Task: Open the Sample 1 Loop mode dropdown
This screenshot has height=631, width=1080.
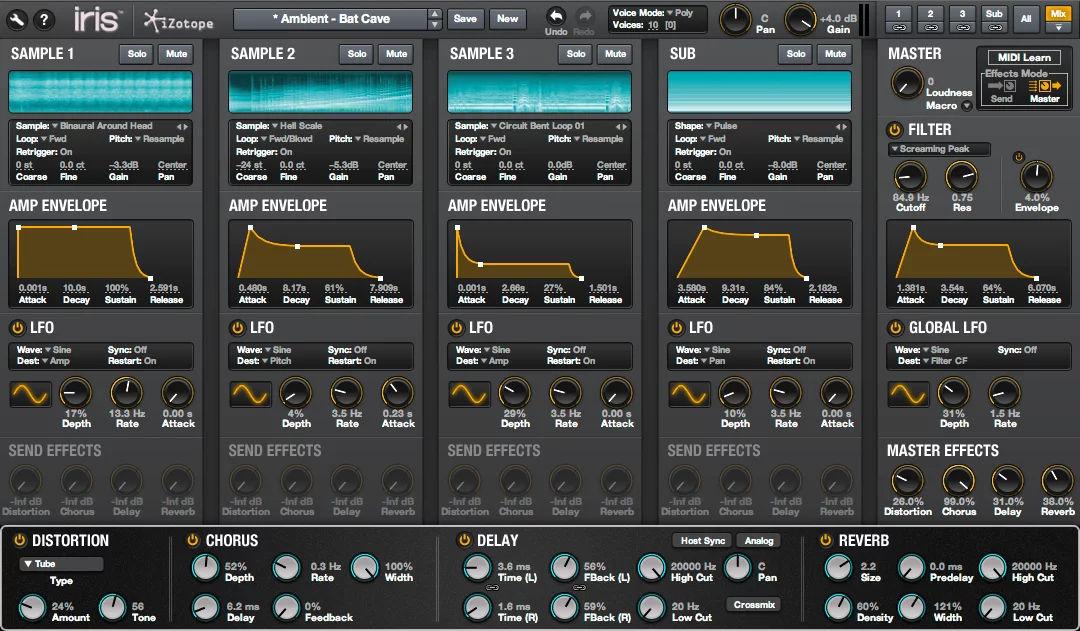Action: [x=50, y=139]
